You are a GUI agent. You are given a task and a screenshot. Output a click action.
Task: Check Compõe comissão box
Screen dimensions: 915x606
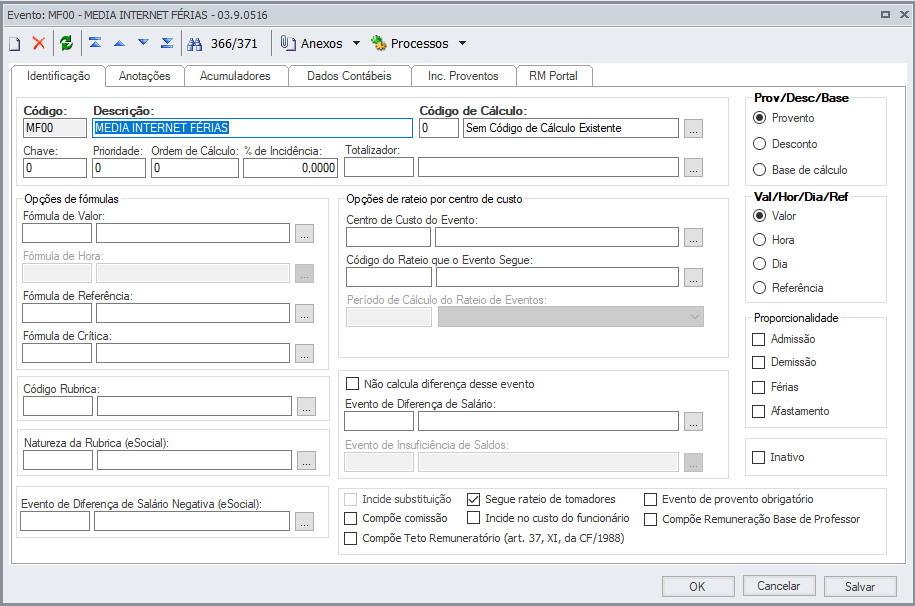click(x=351, y=518)
